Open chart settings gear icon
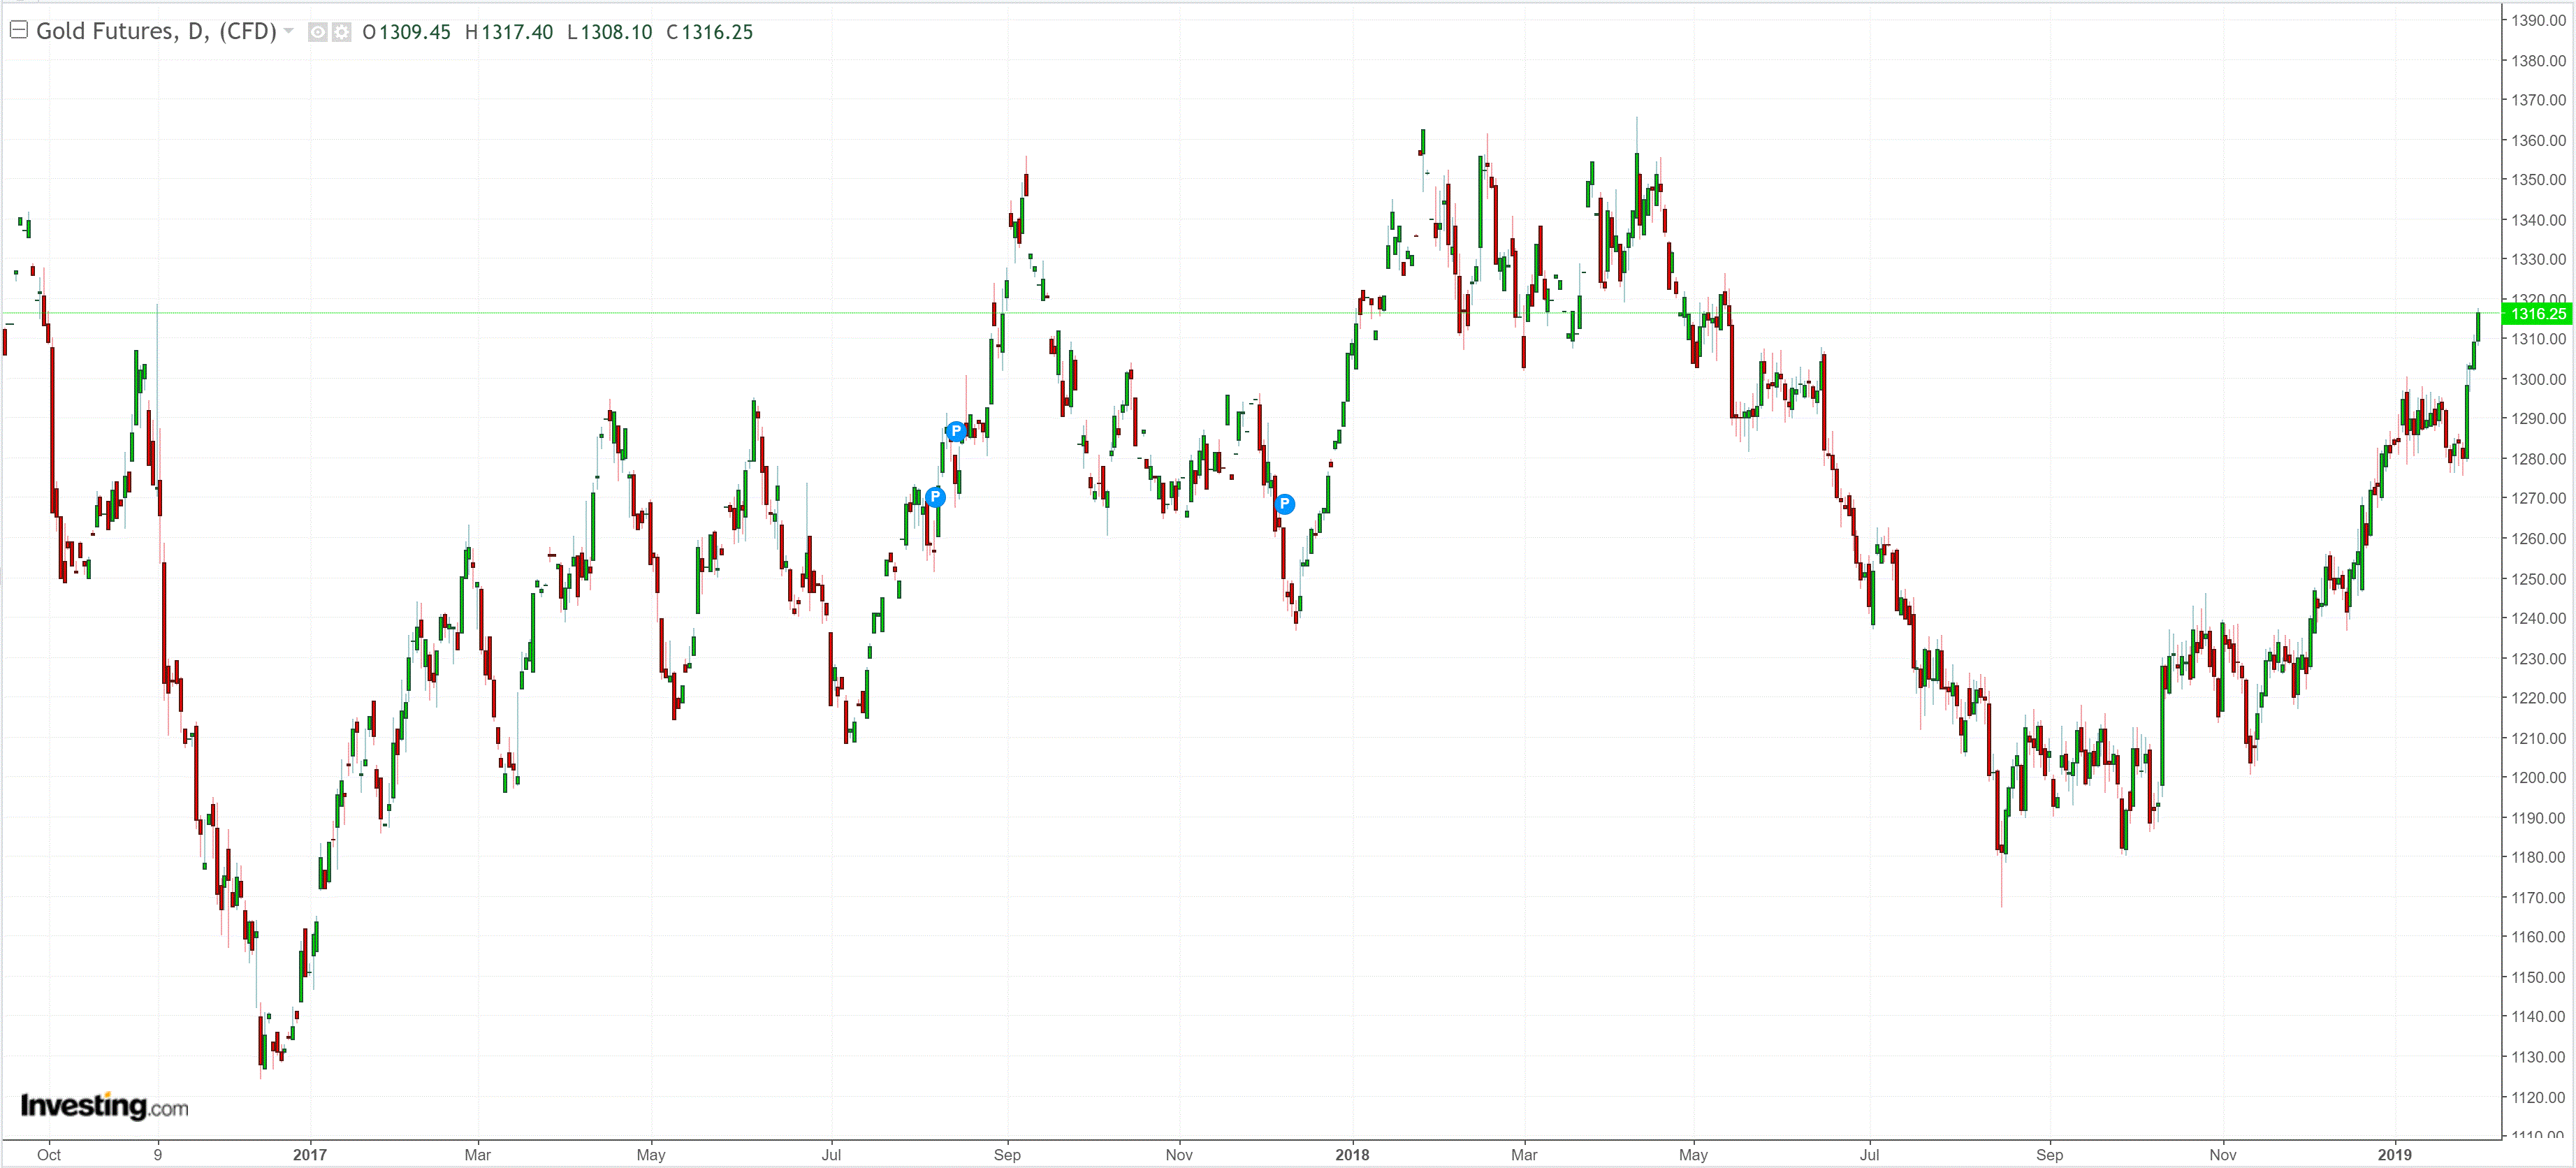Image resolution: width=2576 pixels, height=1168 pixels. tap(342, 32)
